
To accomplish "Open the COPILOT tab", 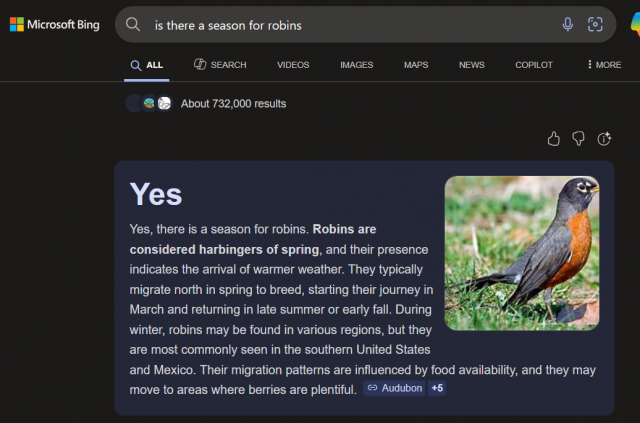I will tap(533, 65).
